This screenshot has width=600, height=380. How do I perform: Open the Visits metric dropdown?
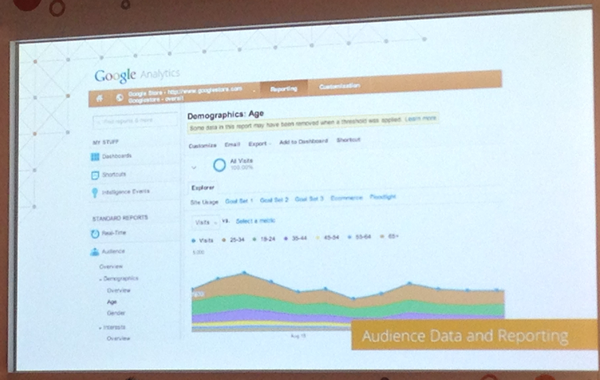click(x=205, y=222)
